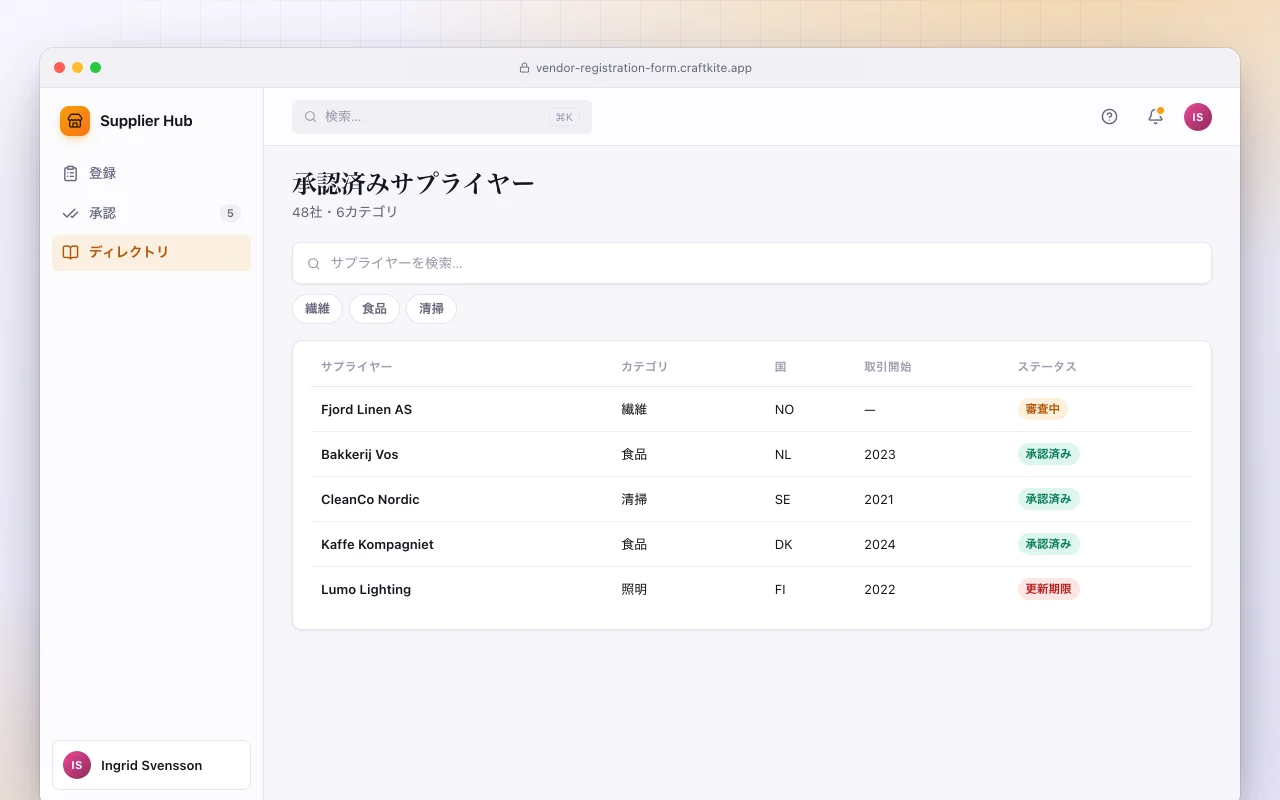This screenshot has width=1280, height=800.
Task: Focus the 検索... field in the top bar
Action: click(x=442, y=117)
